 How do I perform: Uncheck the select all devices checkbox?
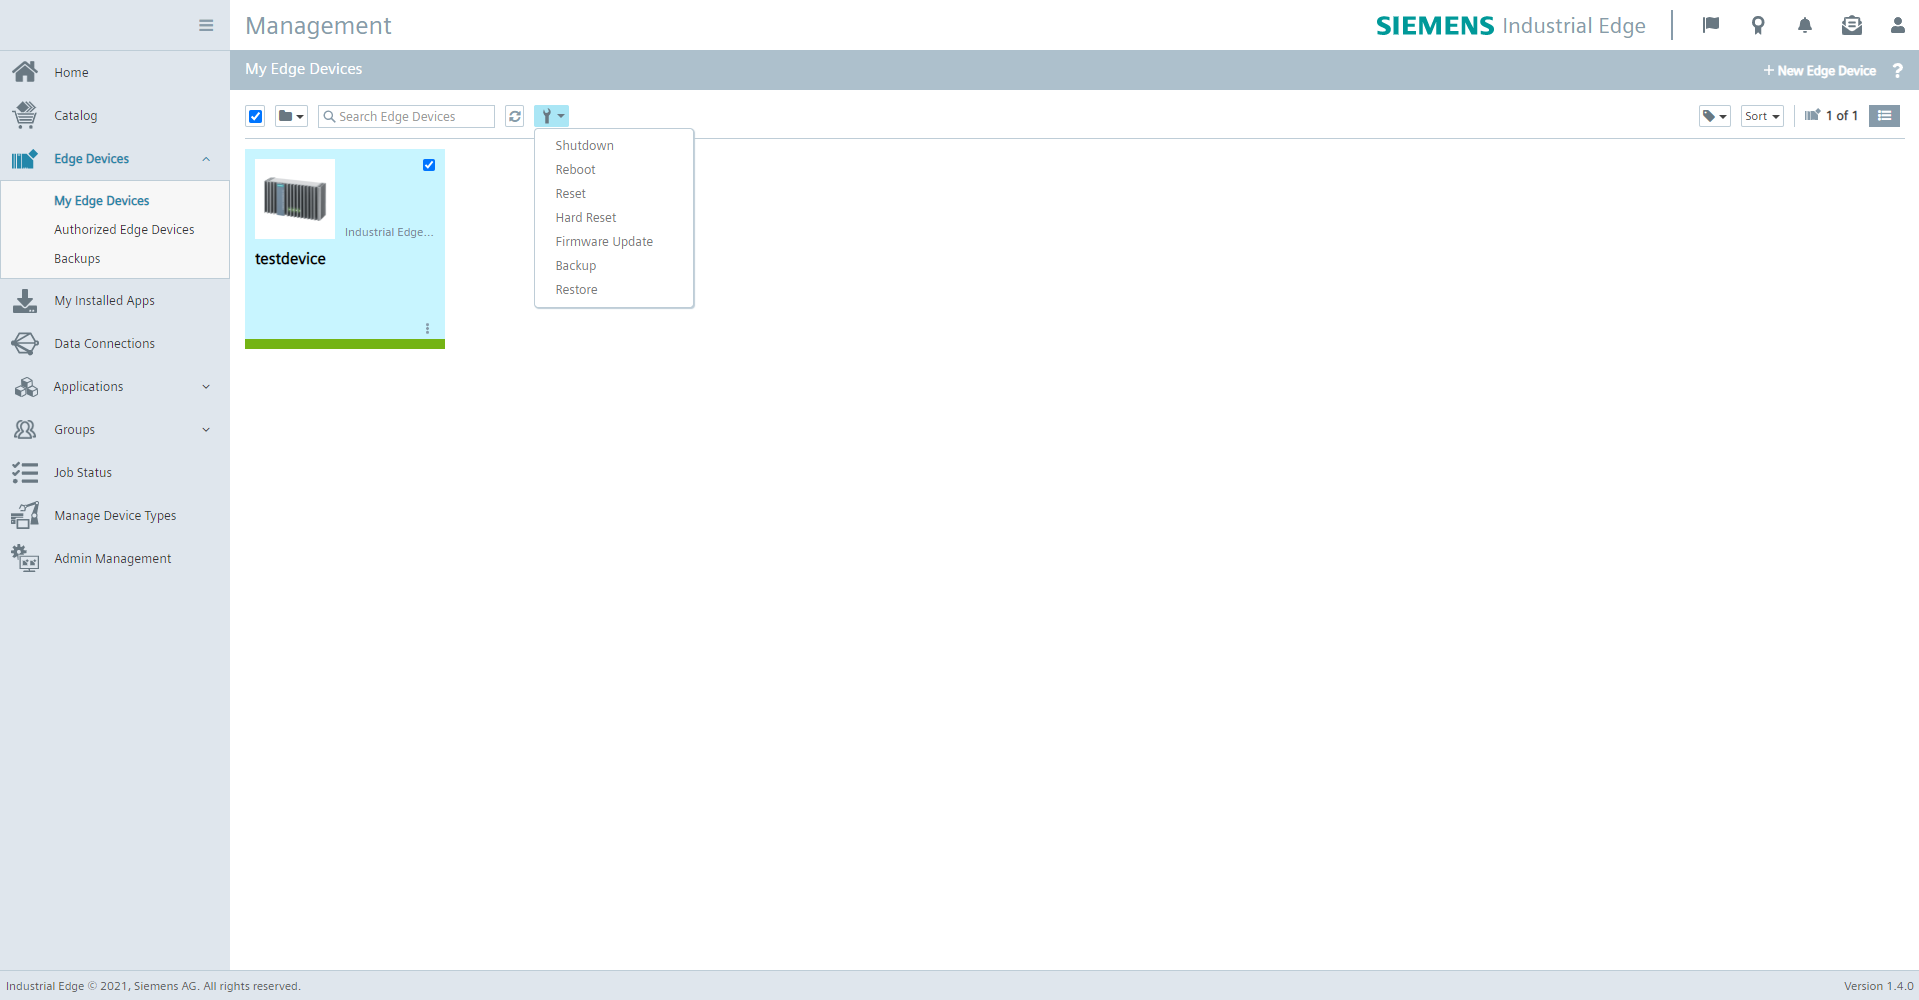pyautogui.click(x=256, y=116)
